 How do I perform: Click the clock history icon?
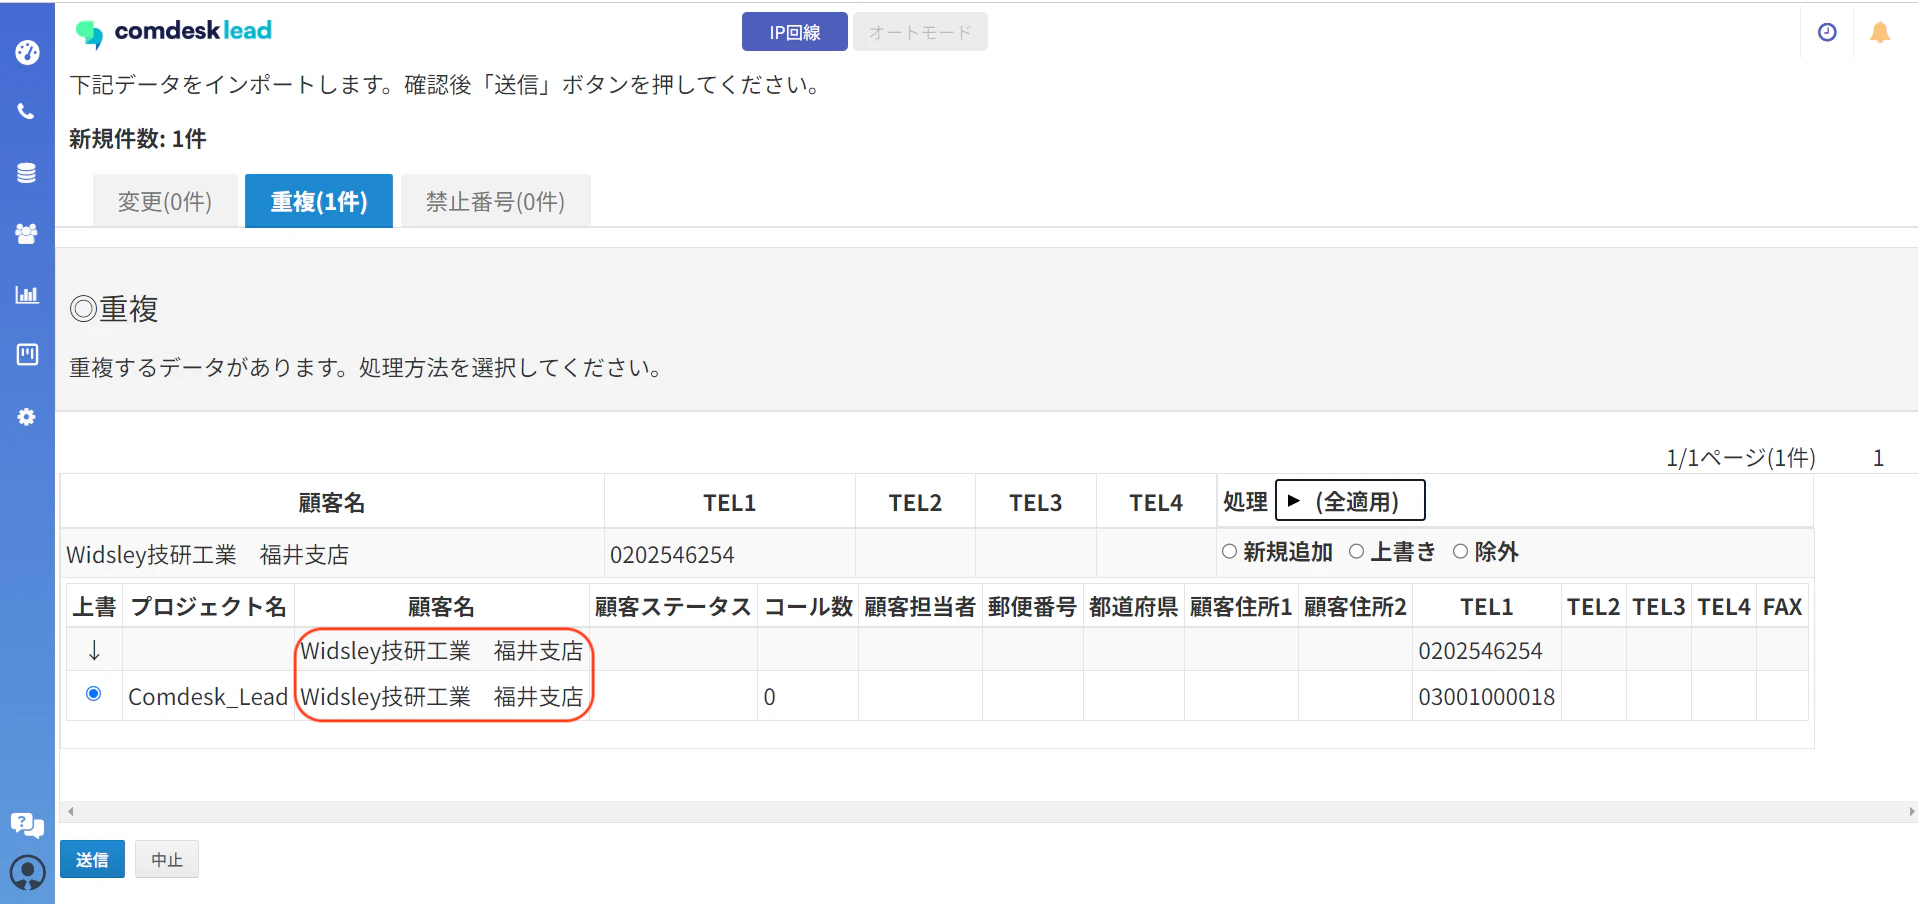coord(1826,32)
